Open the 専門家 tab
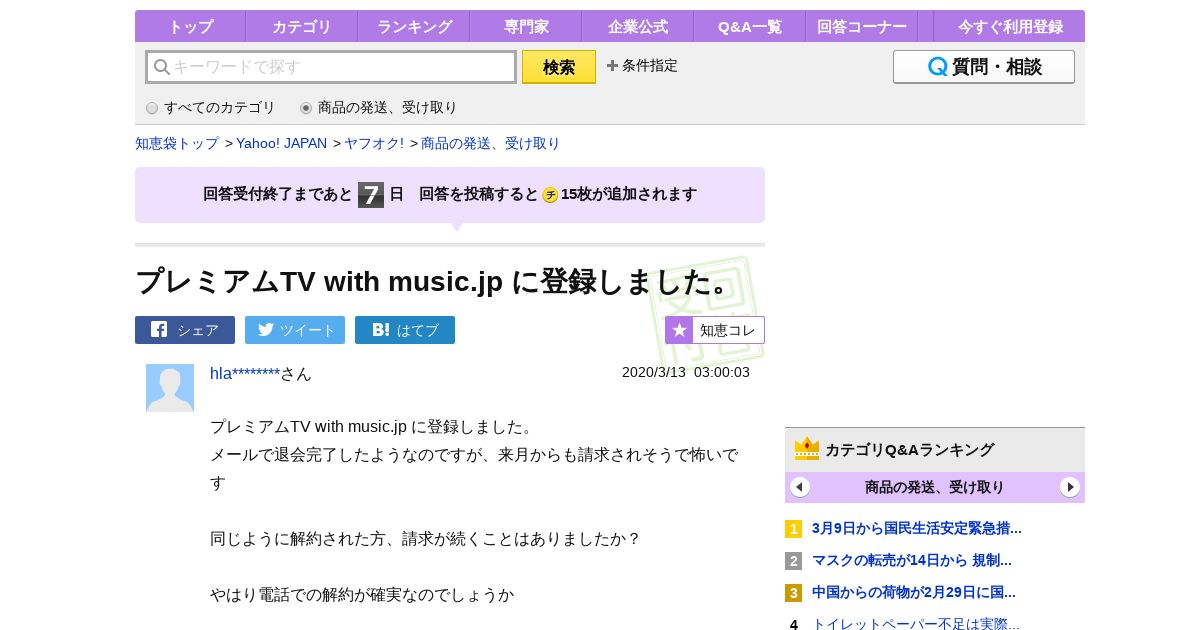 [526, 27]
